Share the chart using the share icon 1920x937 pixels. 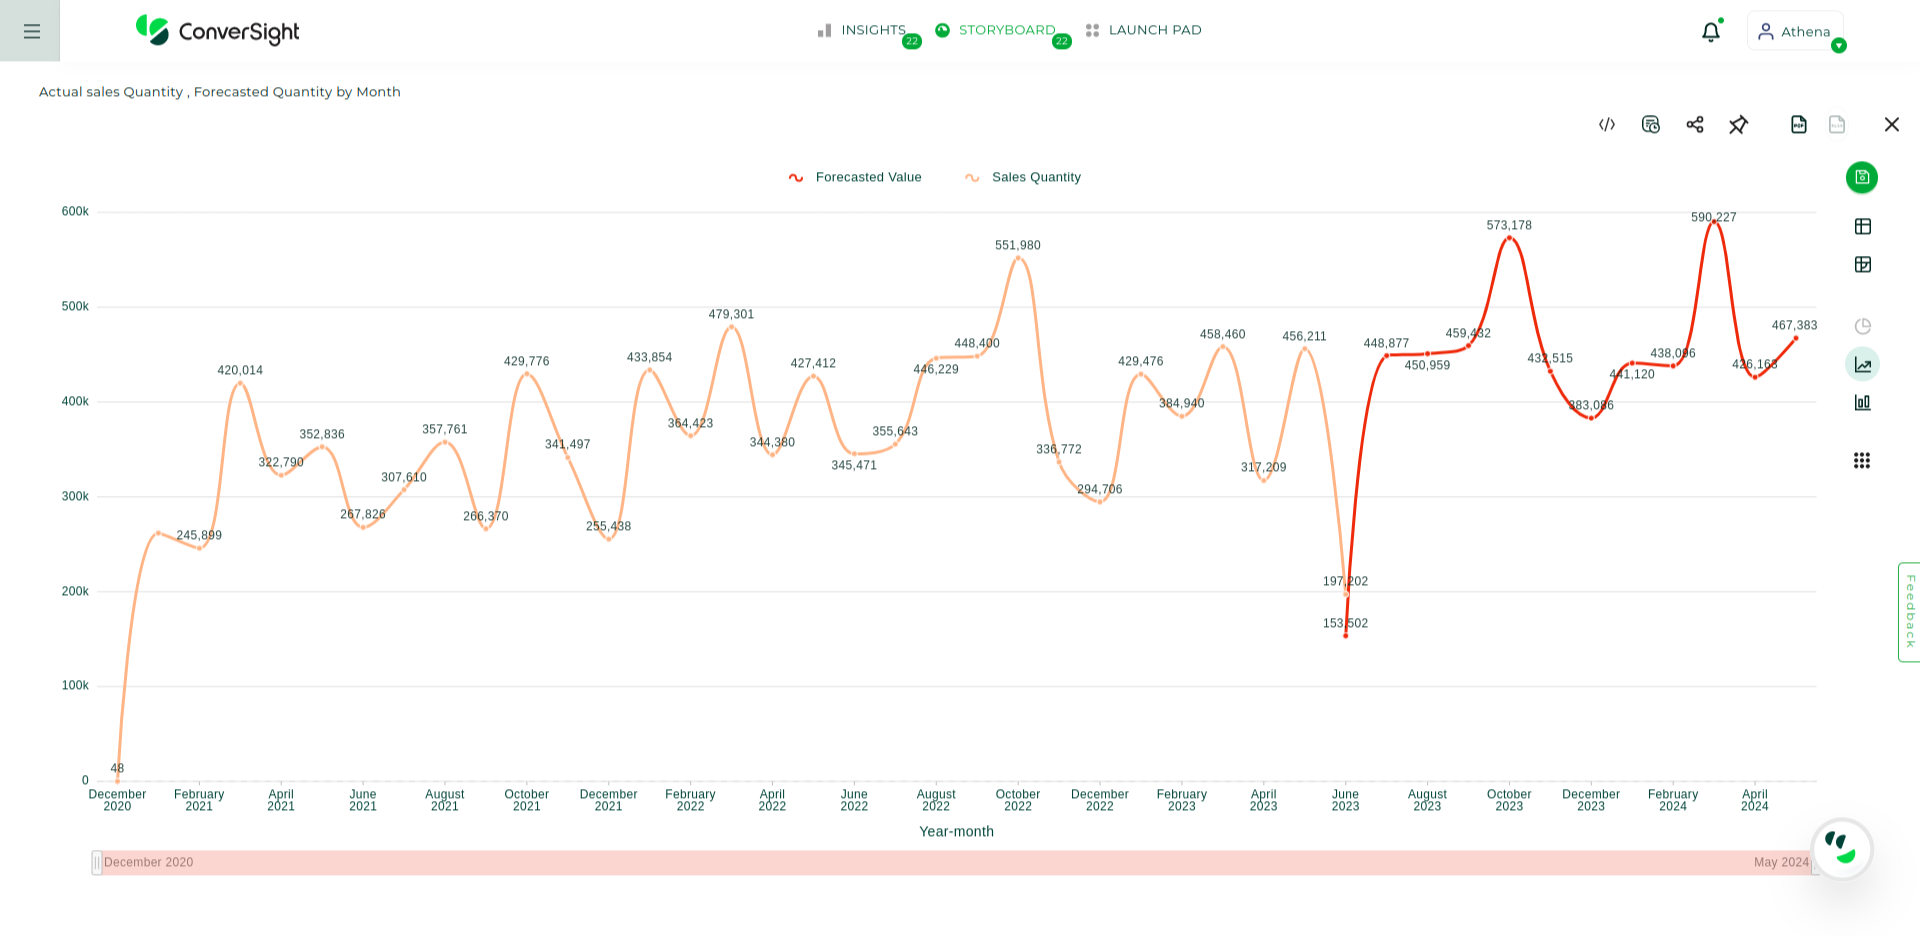tap(1695, 124)
